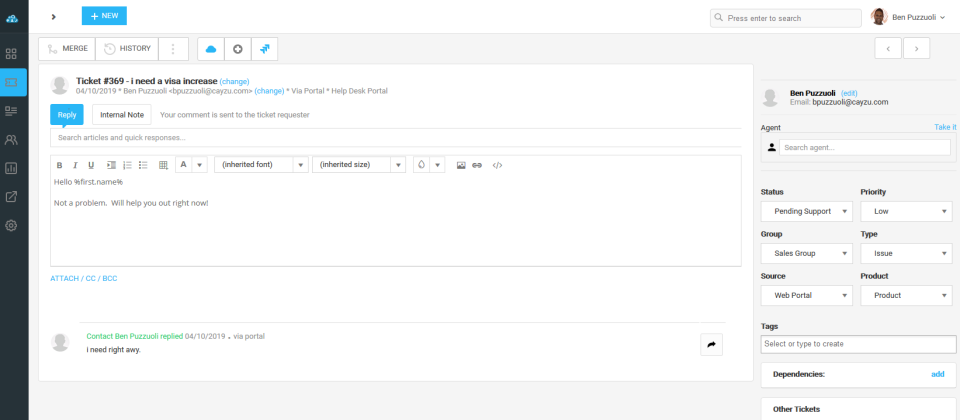Screen dimensions: 960x420
Task: Click add link in Dependencies
Action: click(x=937, y=374)
